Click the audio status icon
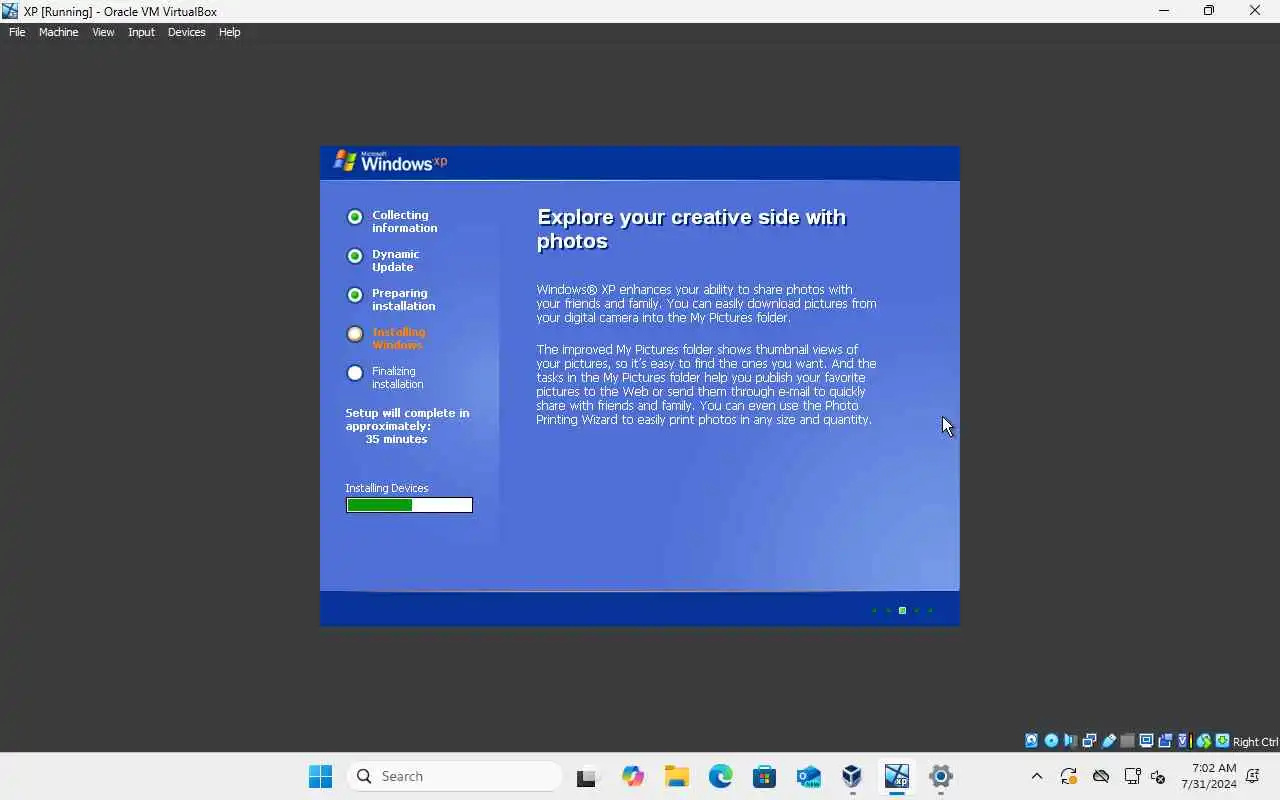 (1070, 741)
